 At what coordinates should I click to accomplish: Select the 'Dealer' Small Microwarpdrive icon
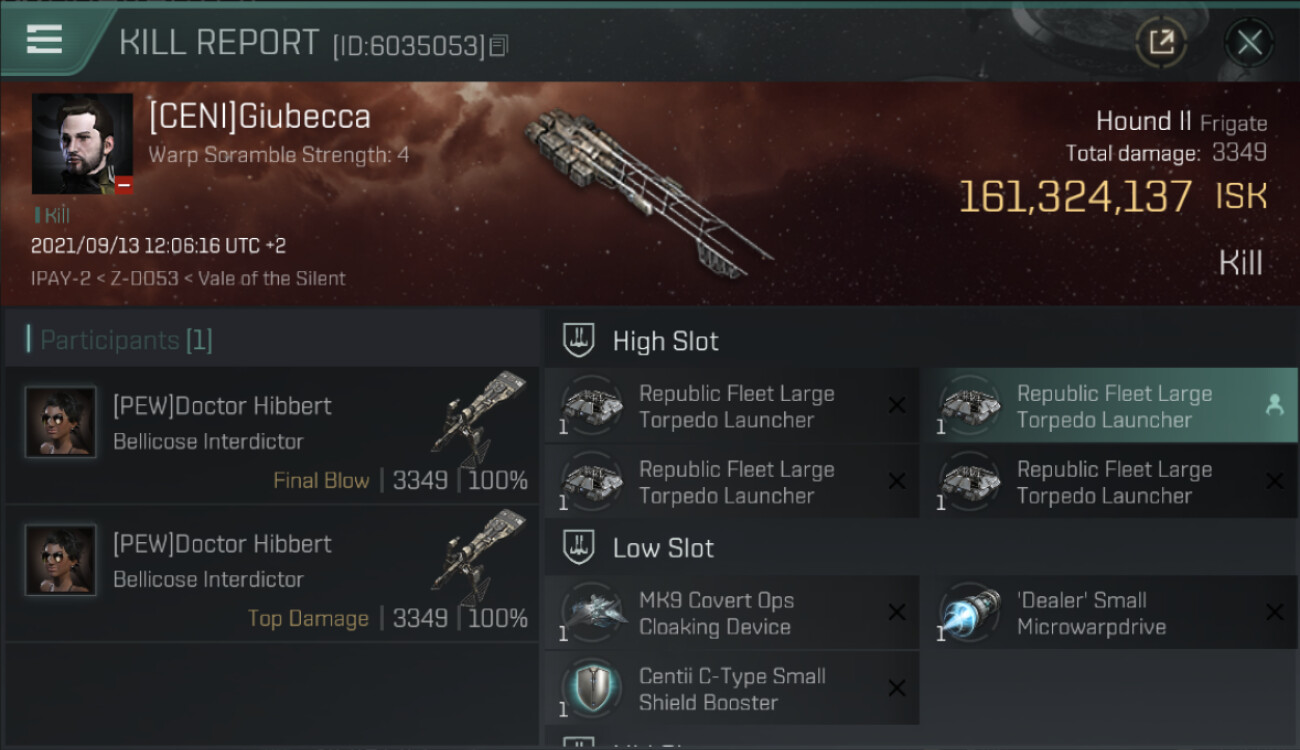[969, 612]
